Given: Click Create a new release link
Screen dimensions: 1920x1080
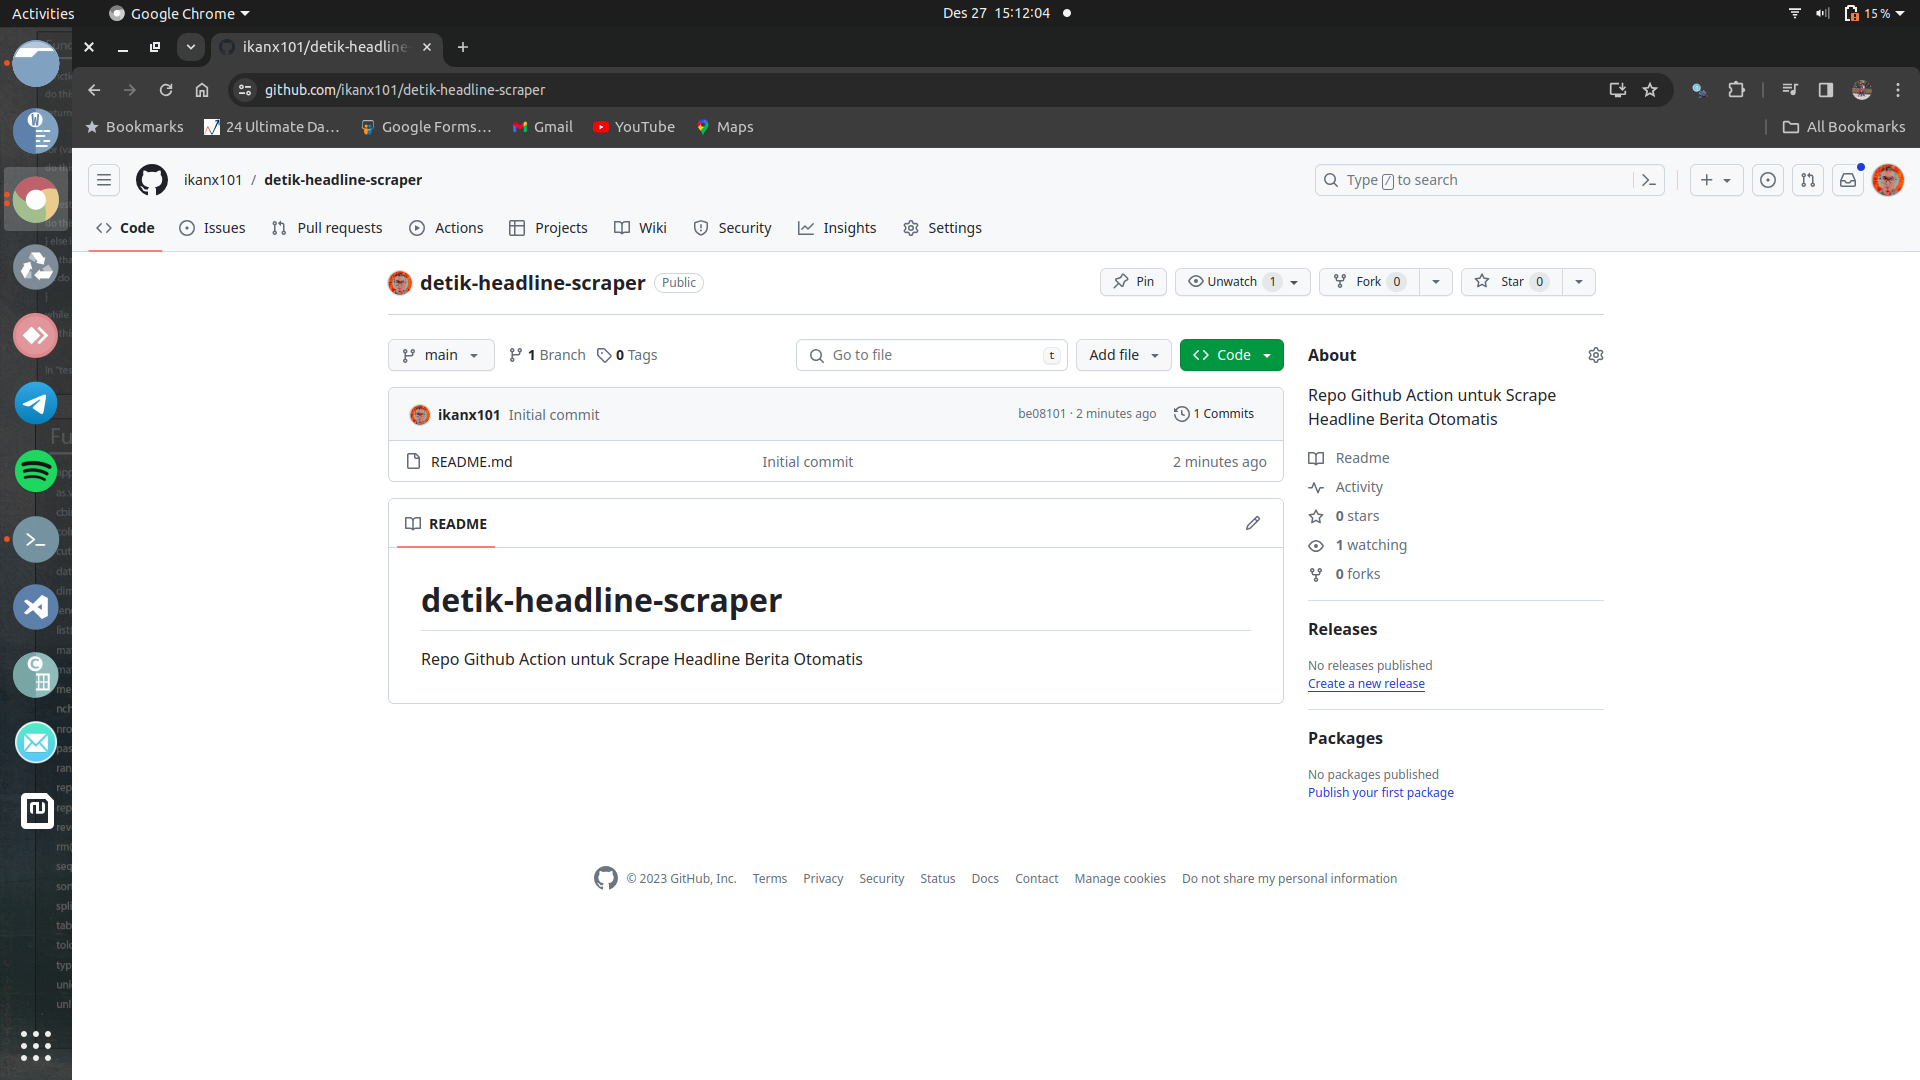Looking at the screenshot, I should (x=1366, y=684).
